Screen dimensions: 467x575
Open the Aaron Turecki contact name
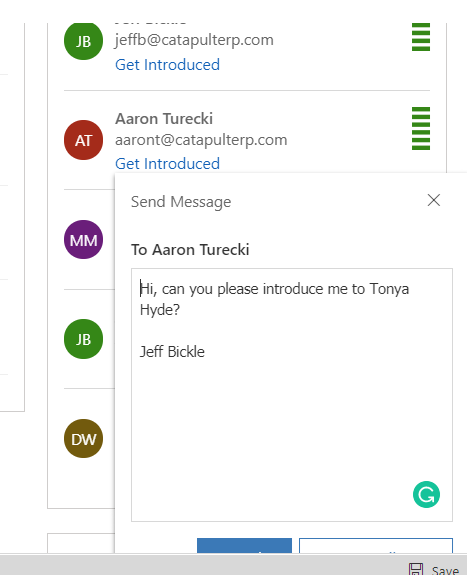pos(164,119)
